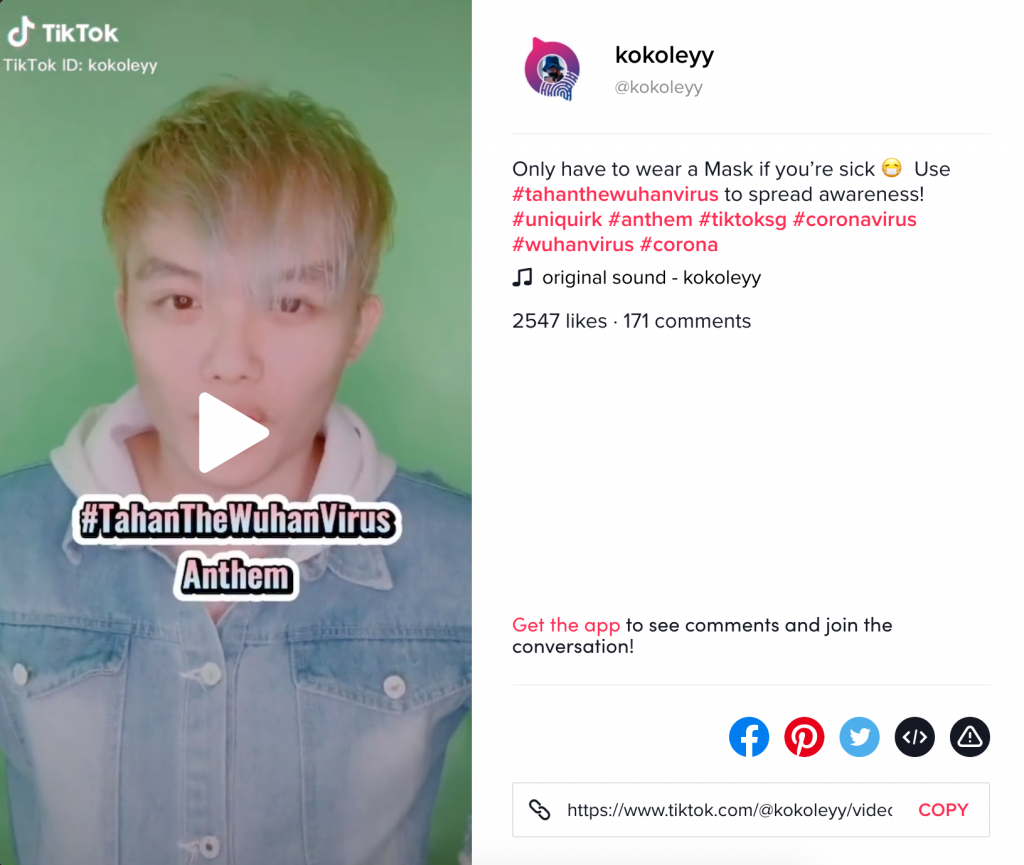The width and height of the screenshot is (1024, 865).
Task: Share video to Facebook
Action: click(x=748, y=737)
